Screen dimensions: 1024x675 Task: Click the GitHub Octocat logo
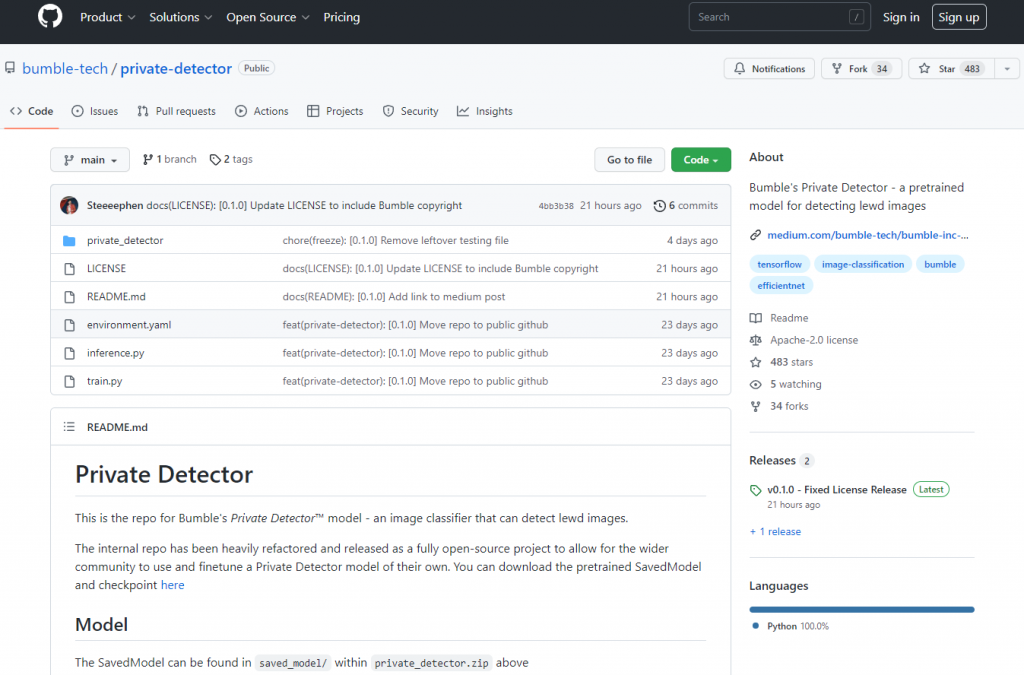coord(50,16)
